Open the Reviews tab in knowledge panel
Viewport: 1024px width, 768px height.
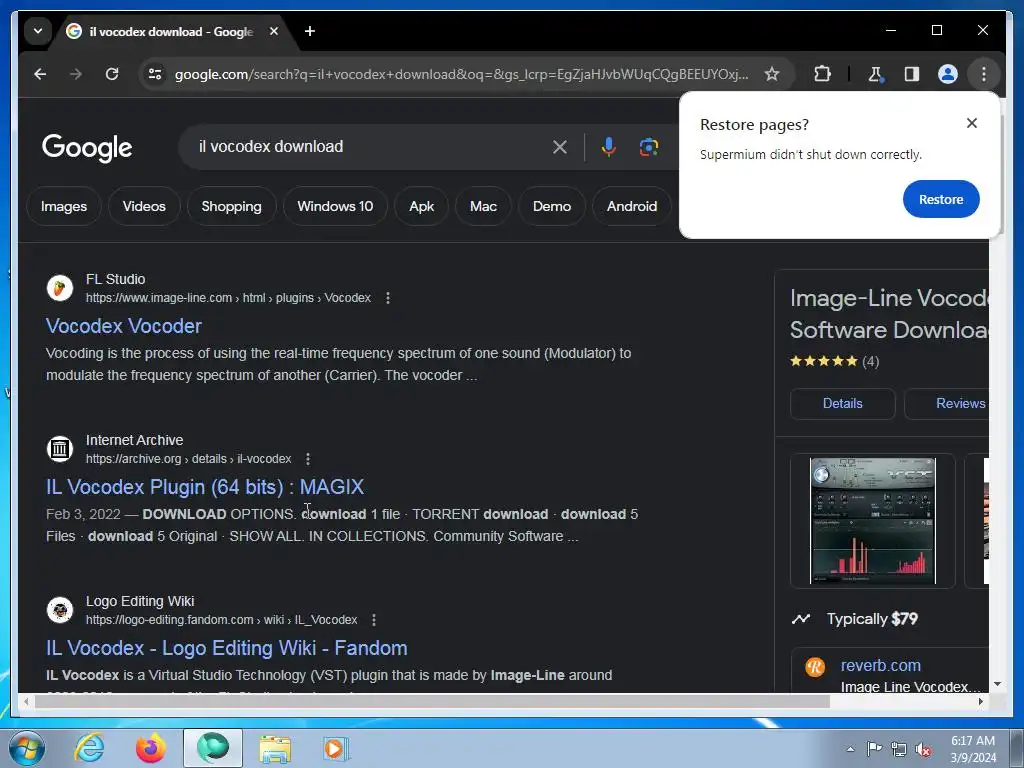pos(948,404)
